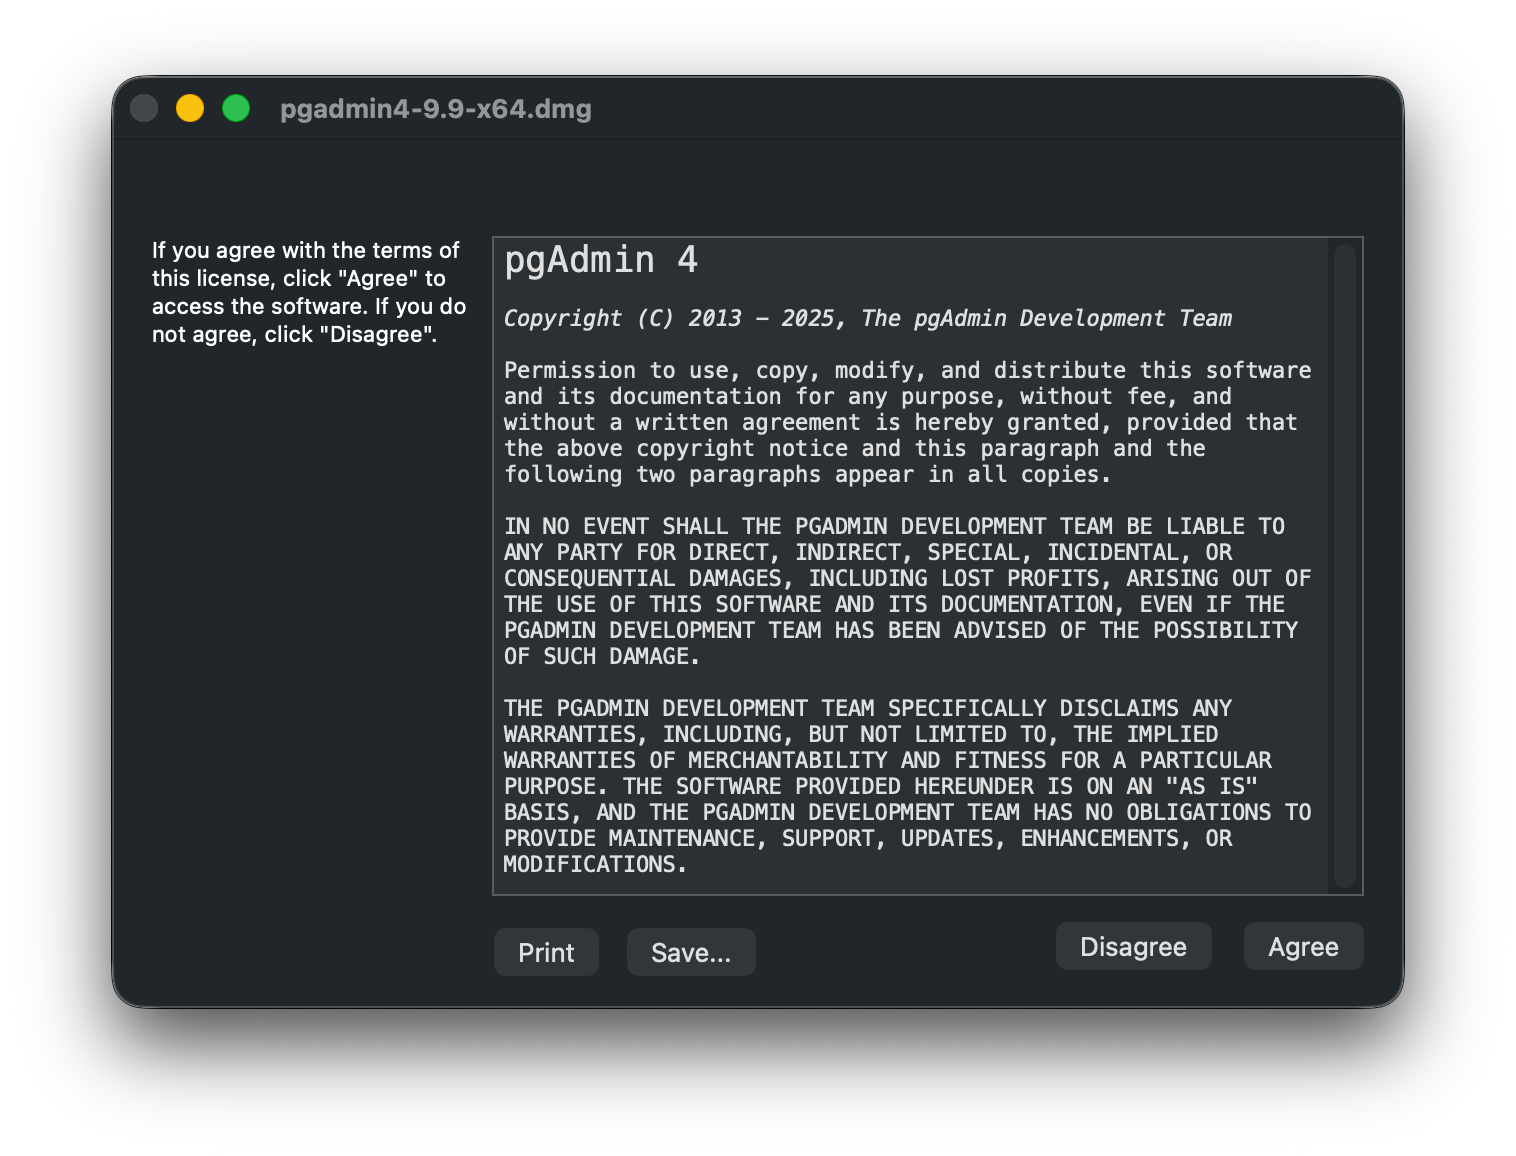This screenshot has width=1516, height=1156.
Task: Click the "SPECIFICALLY DISCLAIMS ANY" line
Action: 867,708
